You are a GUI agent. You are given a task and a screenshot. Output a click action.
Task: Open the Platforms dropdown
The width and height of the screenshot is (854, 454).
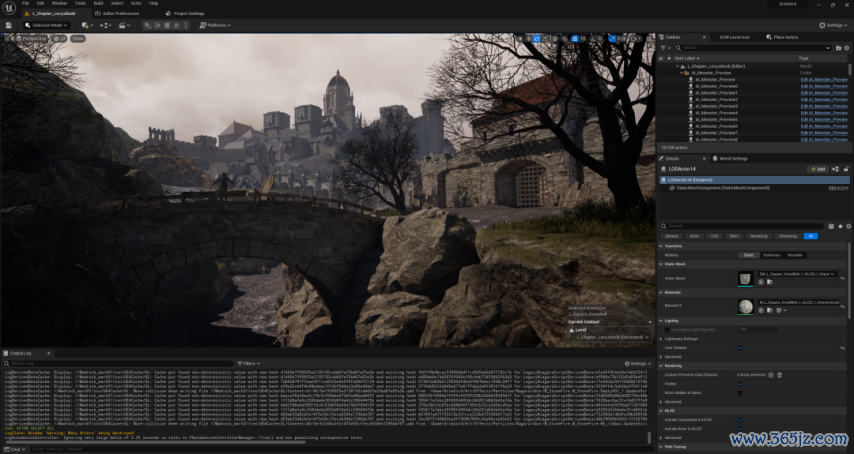point(215,25)
